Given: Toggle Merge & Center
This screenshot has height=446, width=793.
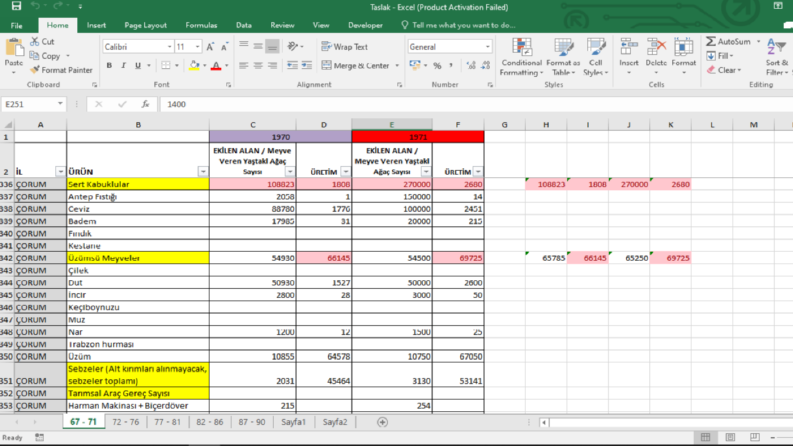Looking at the screenshot, I should coord(356,65).
